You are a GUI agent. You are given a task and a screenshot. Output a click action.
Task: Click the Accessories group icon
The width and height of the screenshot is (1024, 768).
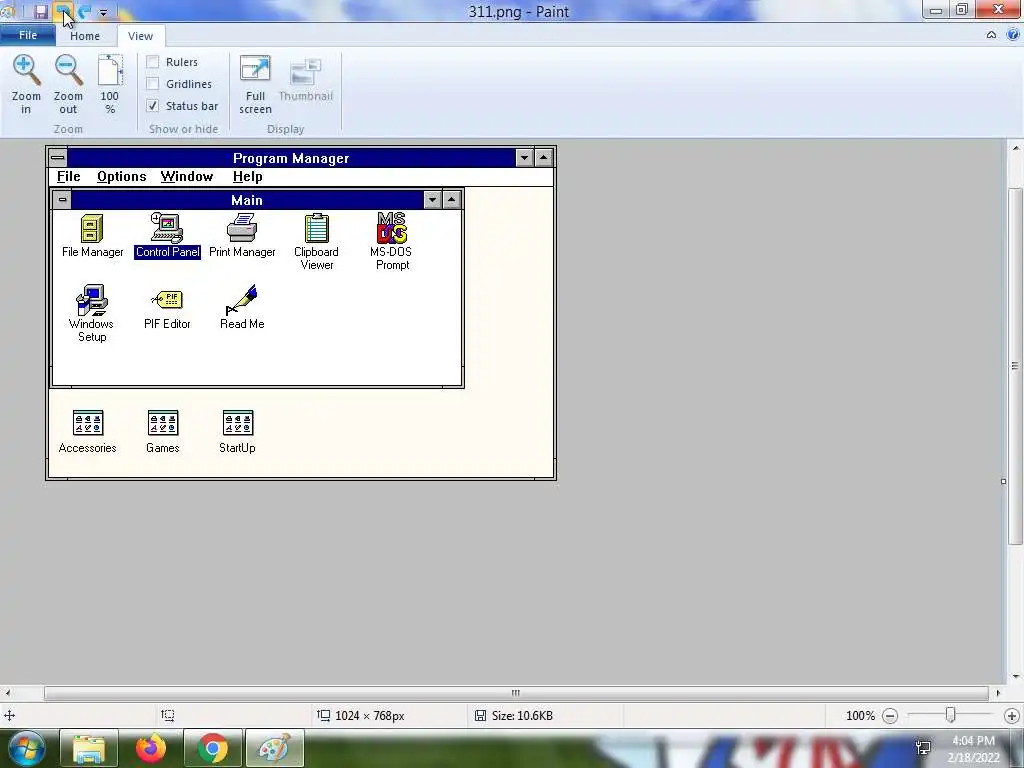[x=88, y=423]
